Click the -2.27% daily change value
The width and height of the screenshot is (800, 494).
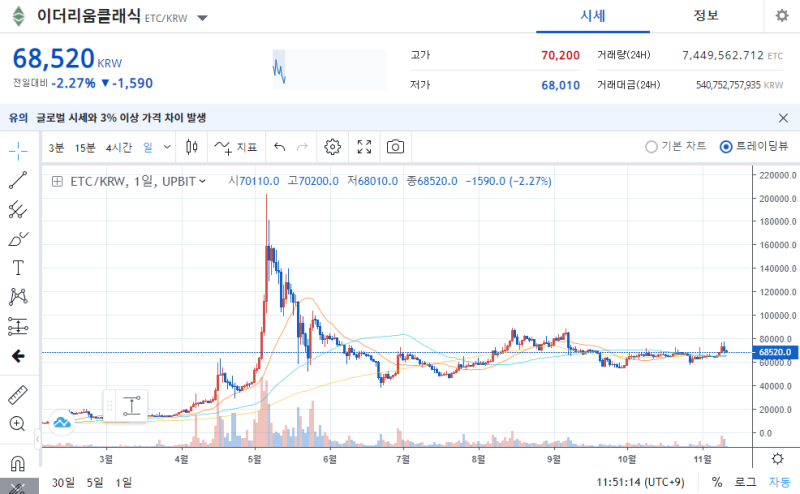coord(73,83)
